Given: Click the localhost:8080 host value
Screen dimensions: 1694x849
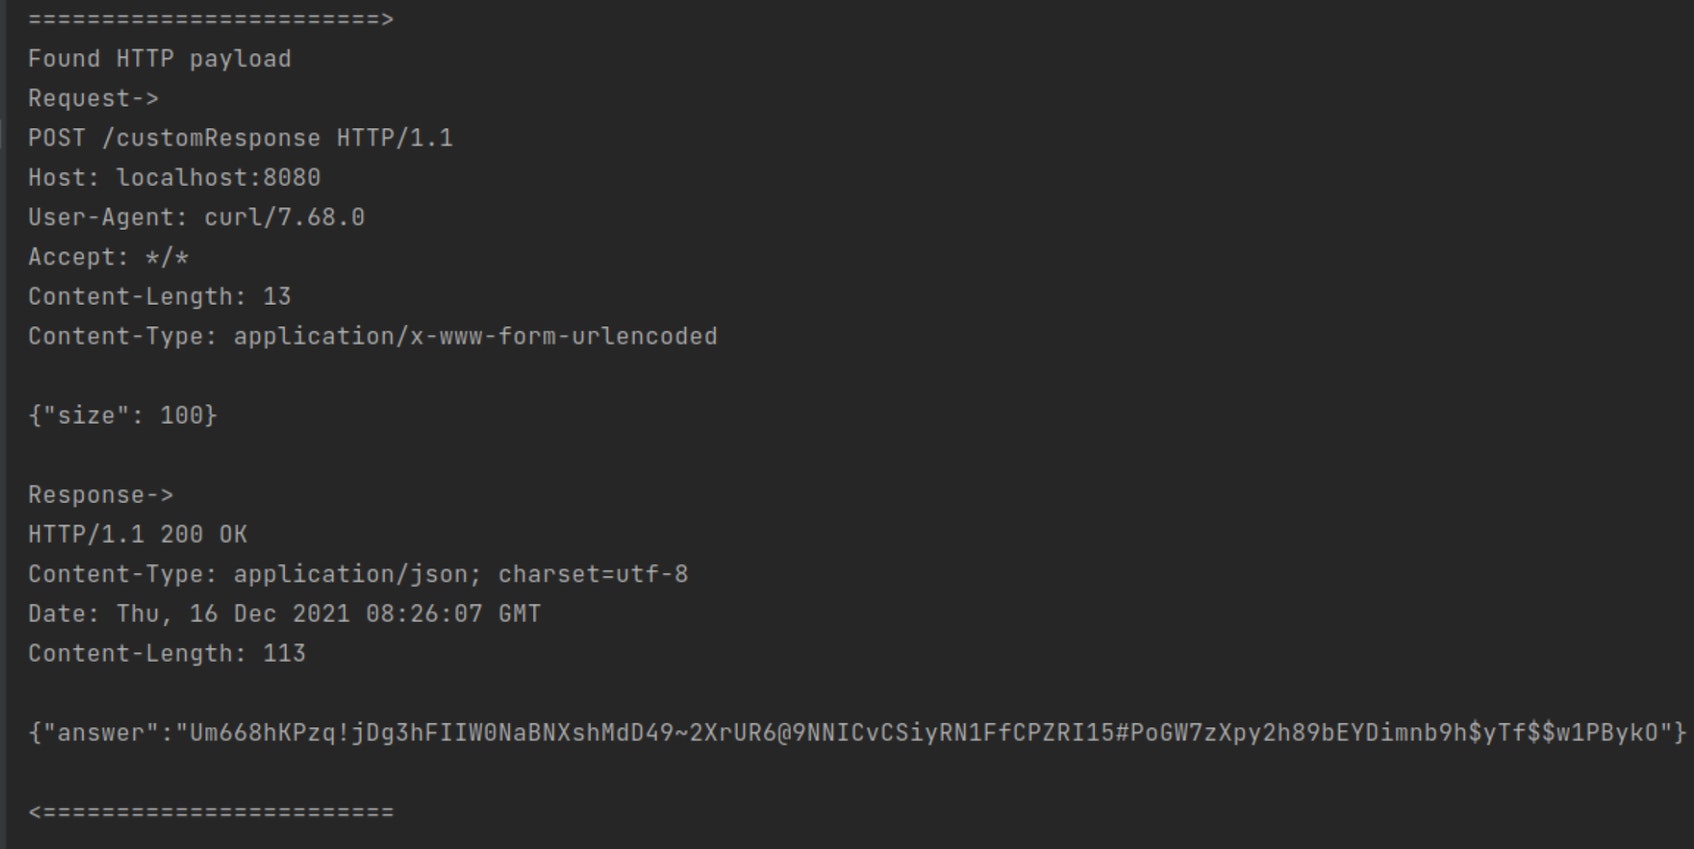Looking at the screenshot, I should tap(218, 178).
